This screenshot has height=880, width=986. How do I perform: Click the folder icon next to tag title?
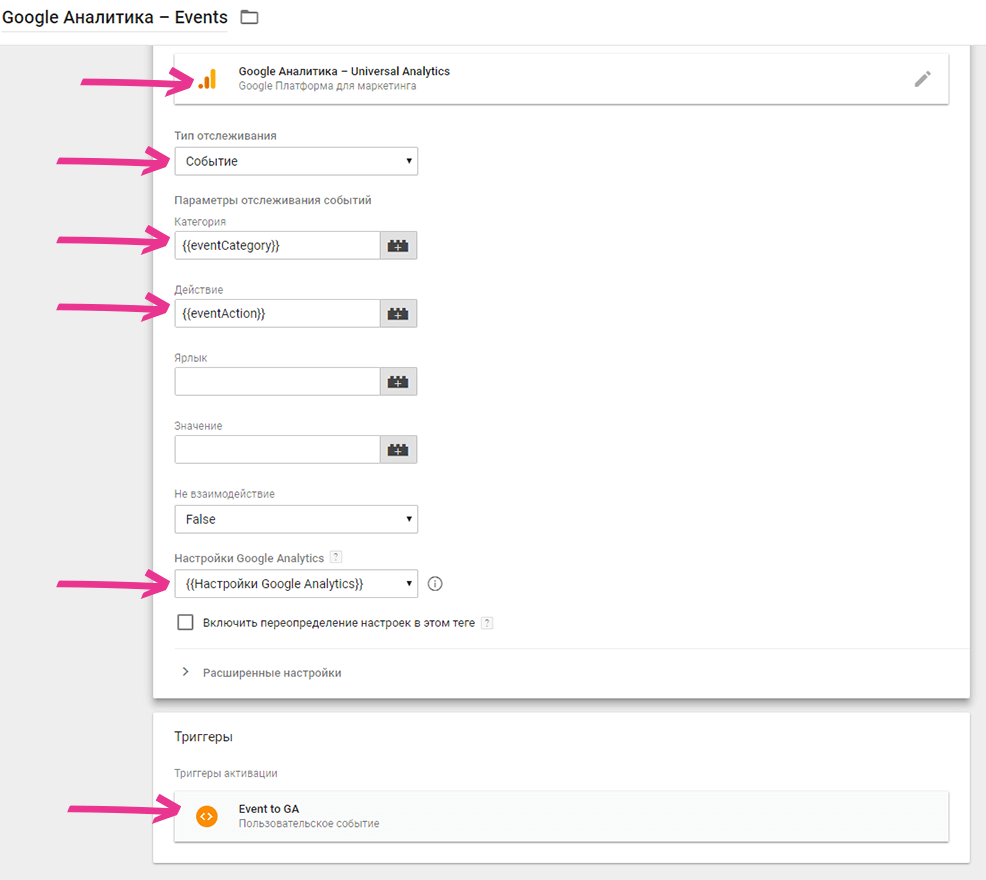(x=250, y=17)
